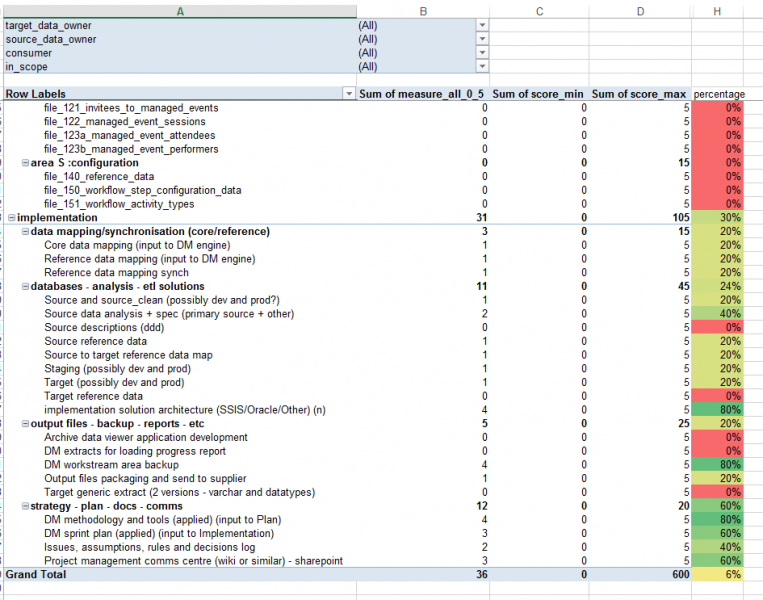This screenshot has height=600, width=763.
Task: Collapse databases - analysis - etl solutions group
Action: (24, 286)
